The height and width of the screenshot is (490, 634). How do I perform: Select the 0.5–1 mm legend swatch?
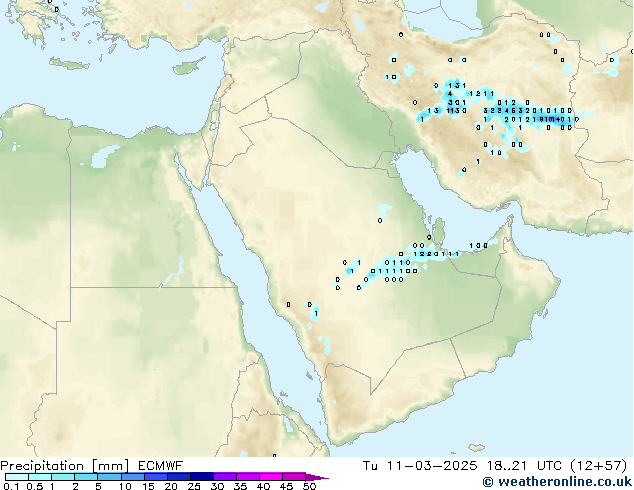coord(40,477)
